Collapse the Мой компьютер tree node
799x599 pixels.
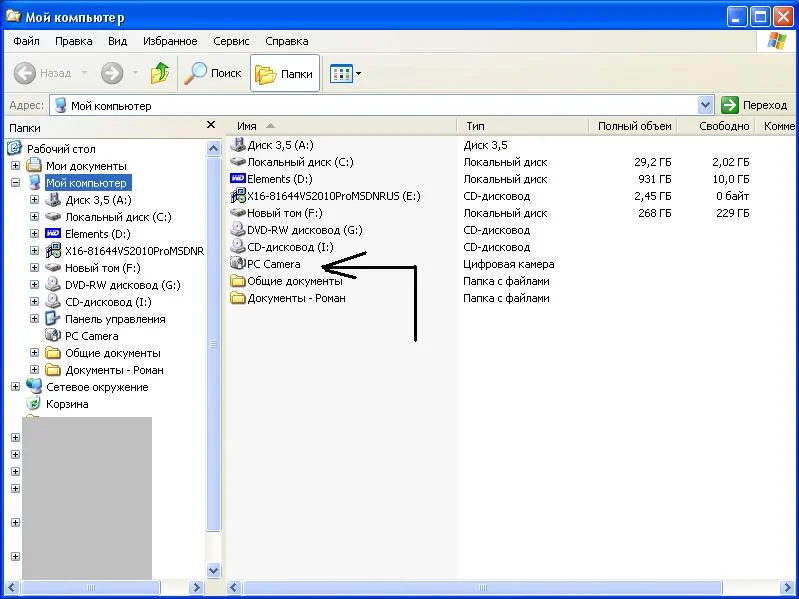(x=15, y=182)
